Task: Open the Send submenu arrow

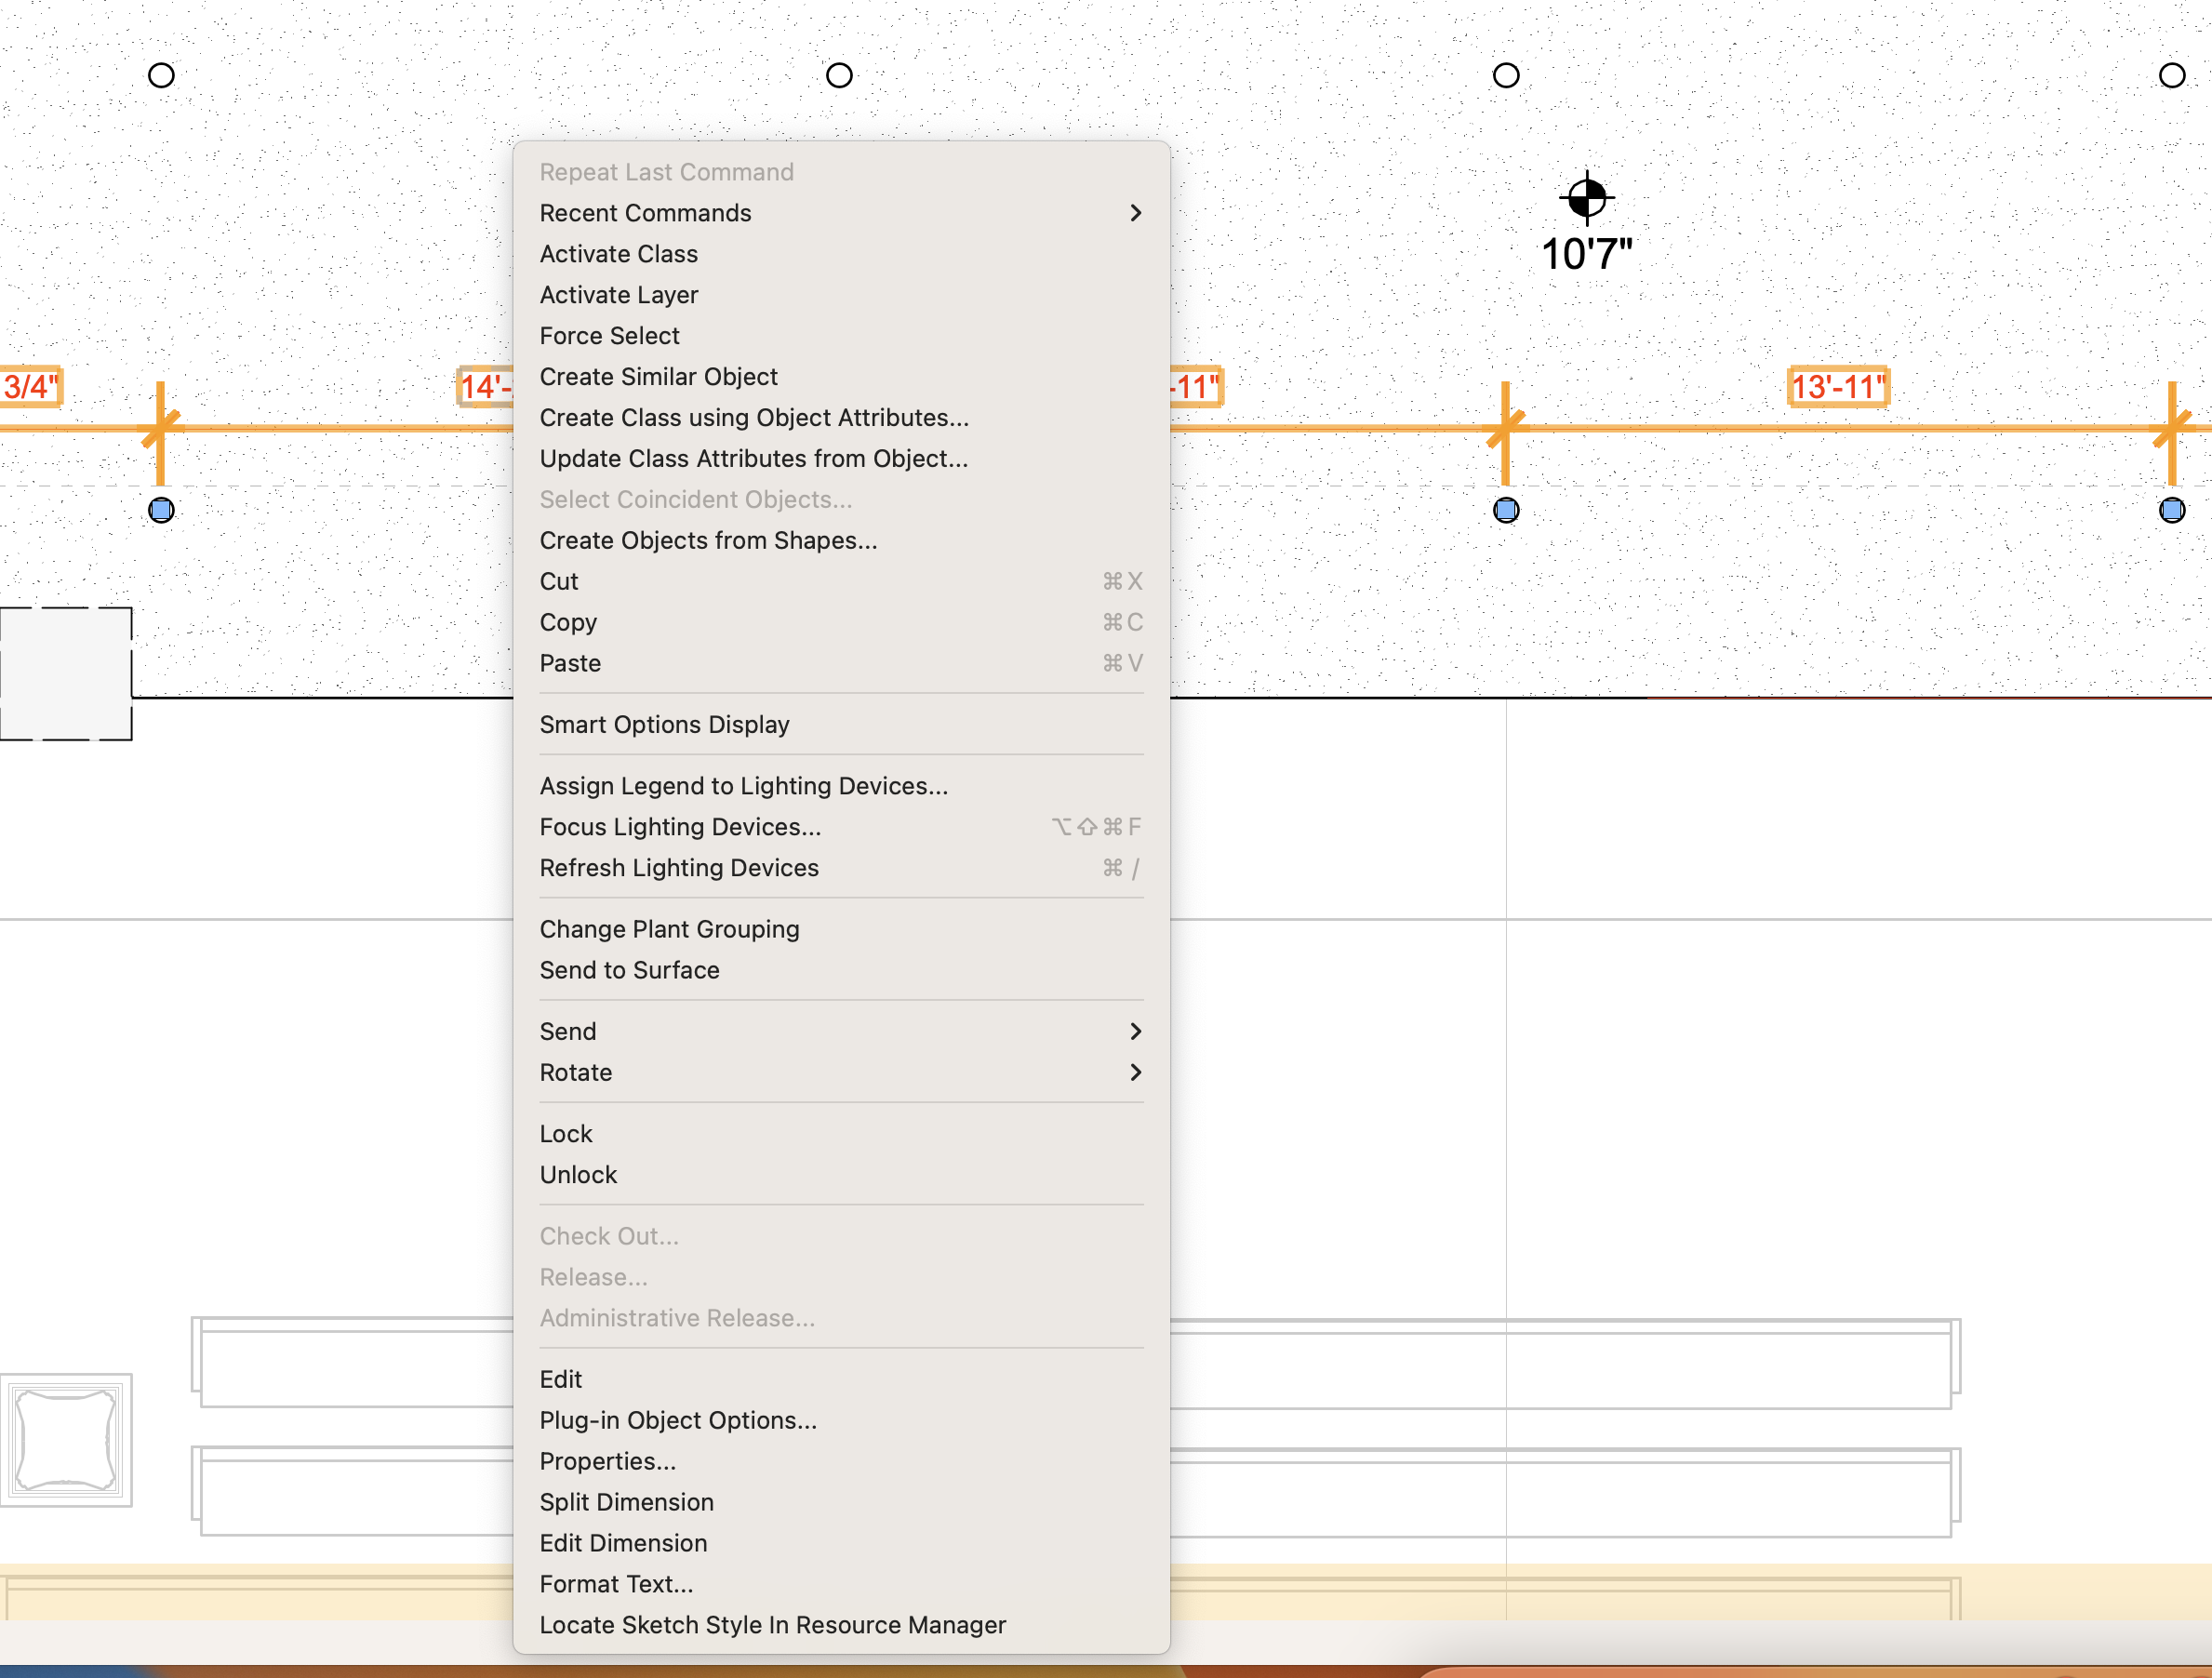Action: 1135,1031
